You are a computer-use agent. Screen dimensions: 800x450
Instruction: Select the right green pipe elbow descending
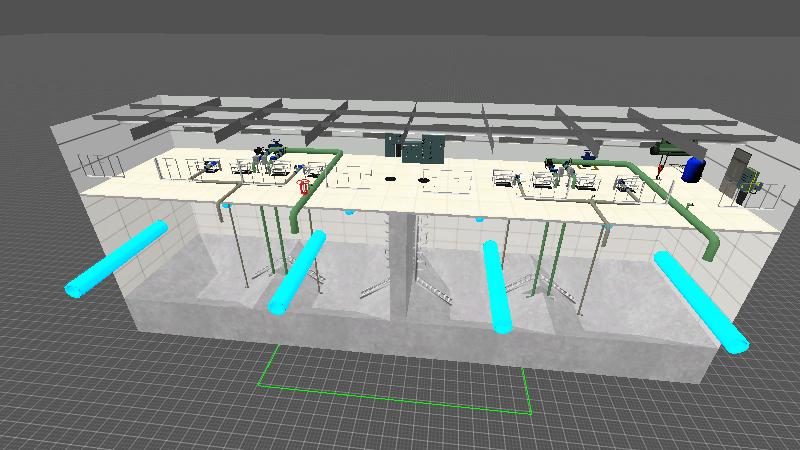pos(706,240)
